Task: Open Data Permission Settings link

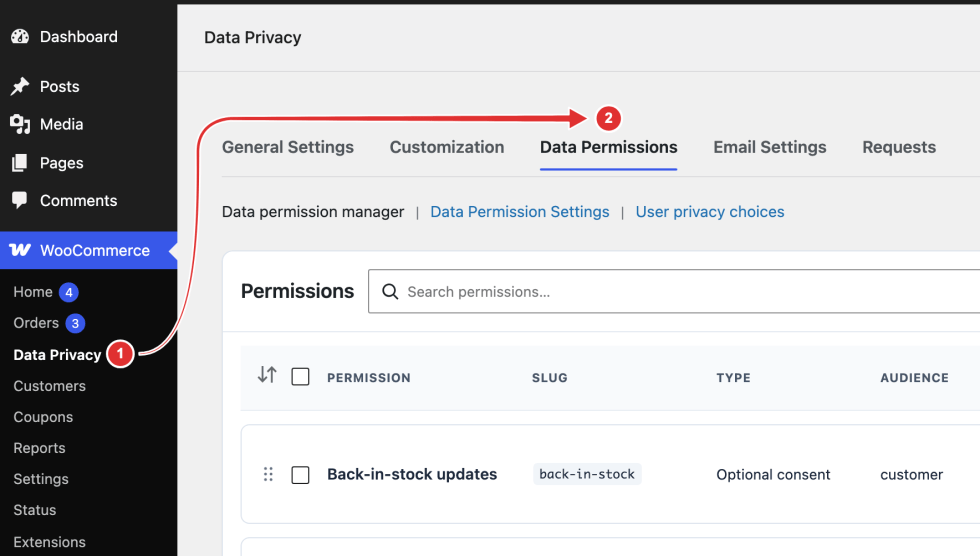Action: tap(519, 212)
